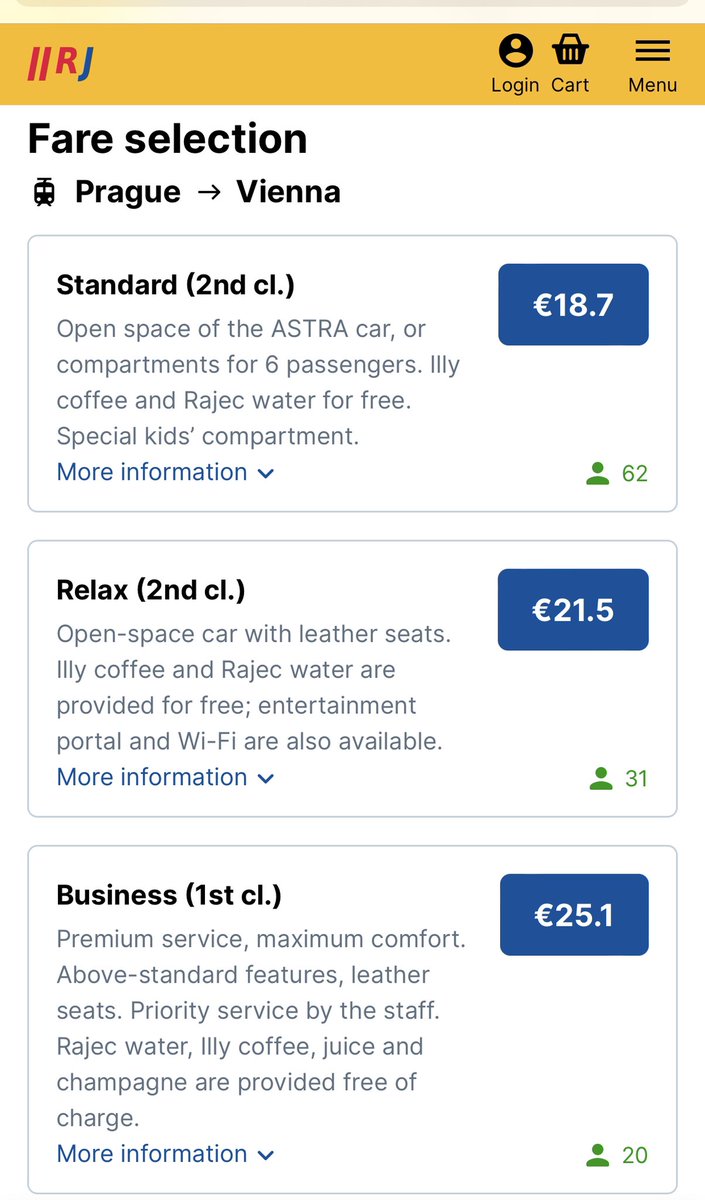Select the €21.5 Relax fare button

[x=573, y=610]
